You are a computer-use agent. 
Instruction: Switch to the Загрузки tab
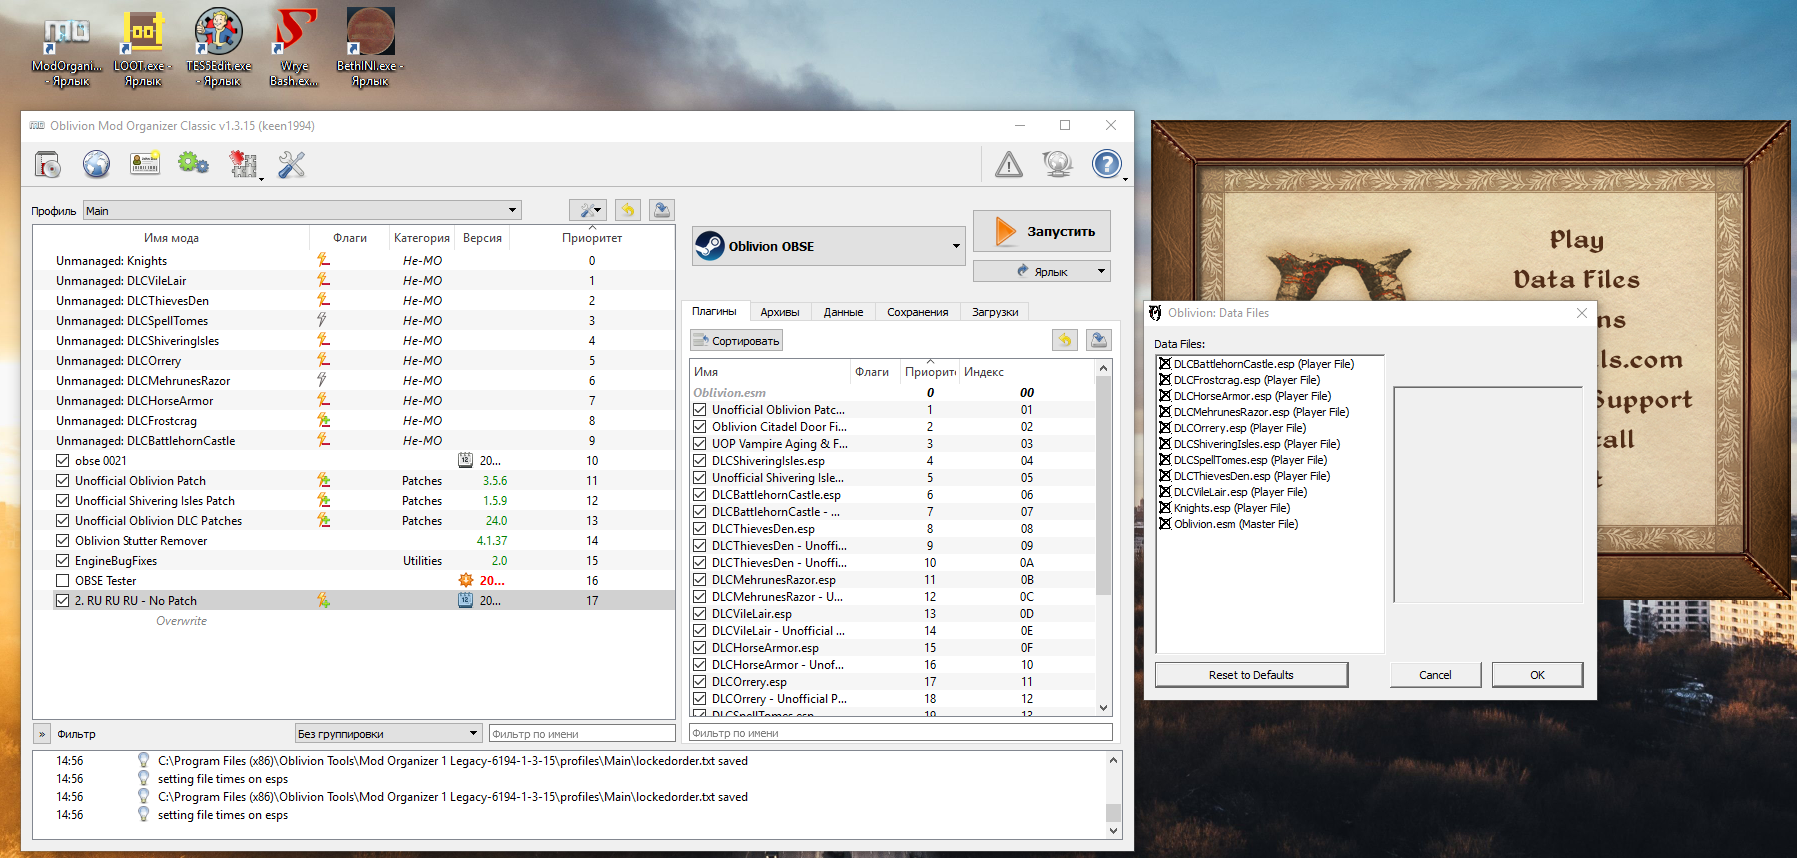pyautogui.click(x=995, y=312)
